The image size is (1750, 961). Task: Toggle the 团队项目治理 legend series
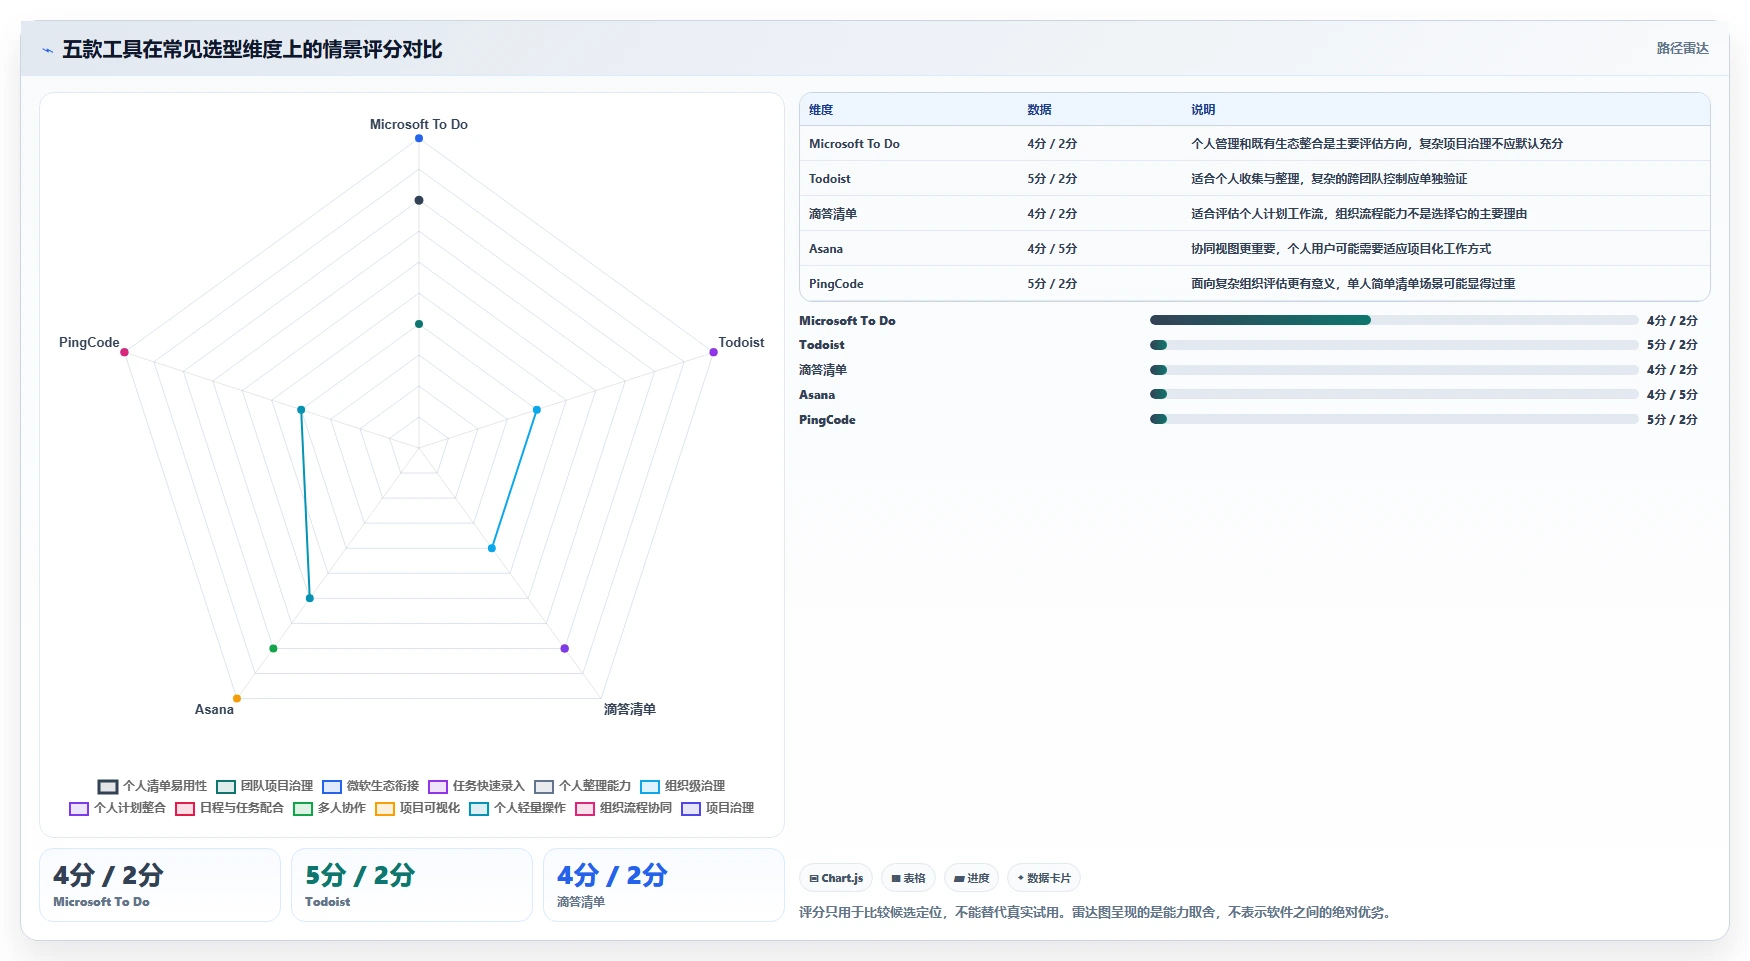[264, 786]
